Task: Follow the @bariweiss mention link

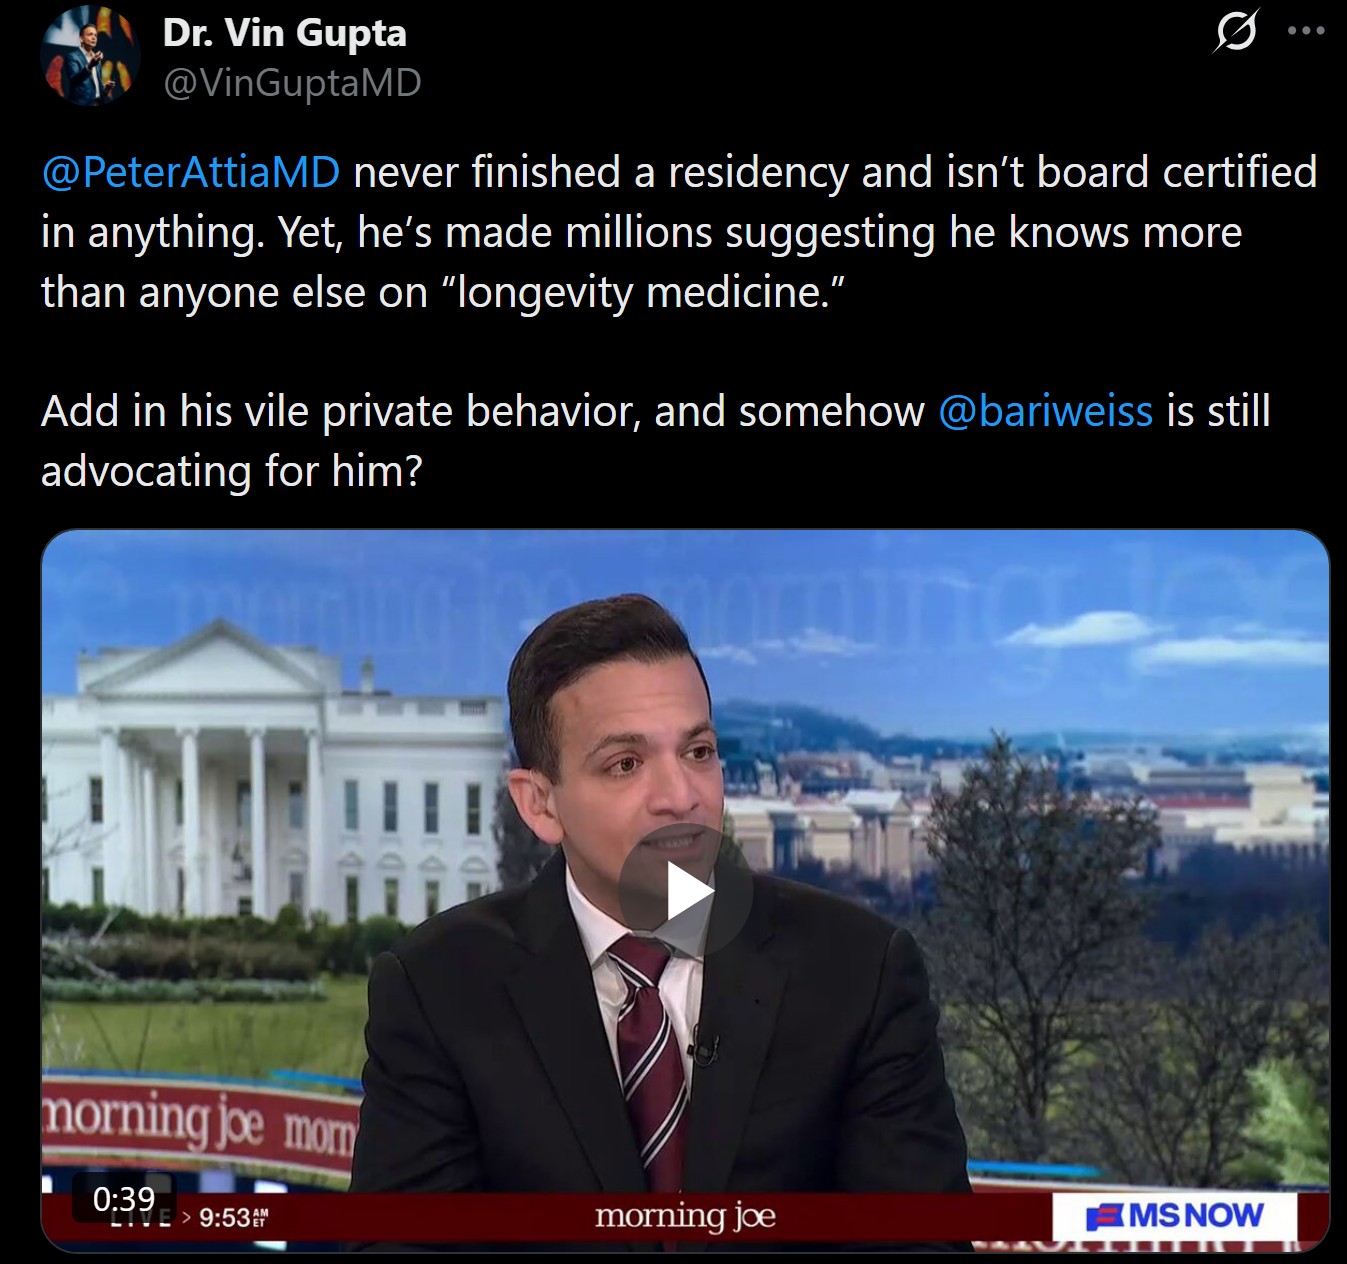Action: [x=1045, y=411]
